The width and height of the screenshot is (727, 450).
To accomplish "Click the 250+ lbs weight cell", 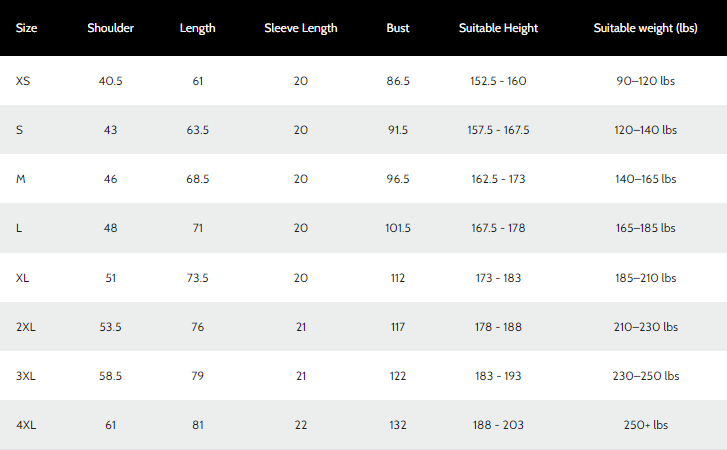I will (x=647, y=425).
